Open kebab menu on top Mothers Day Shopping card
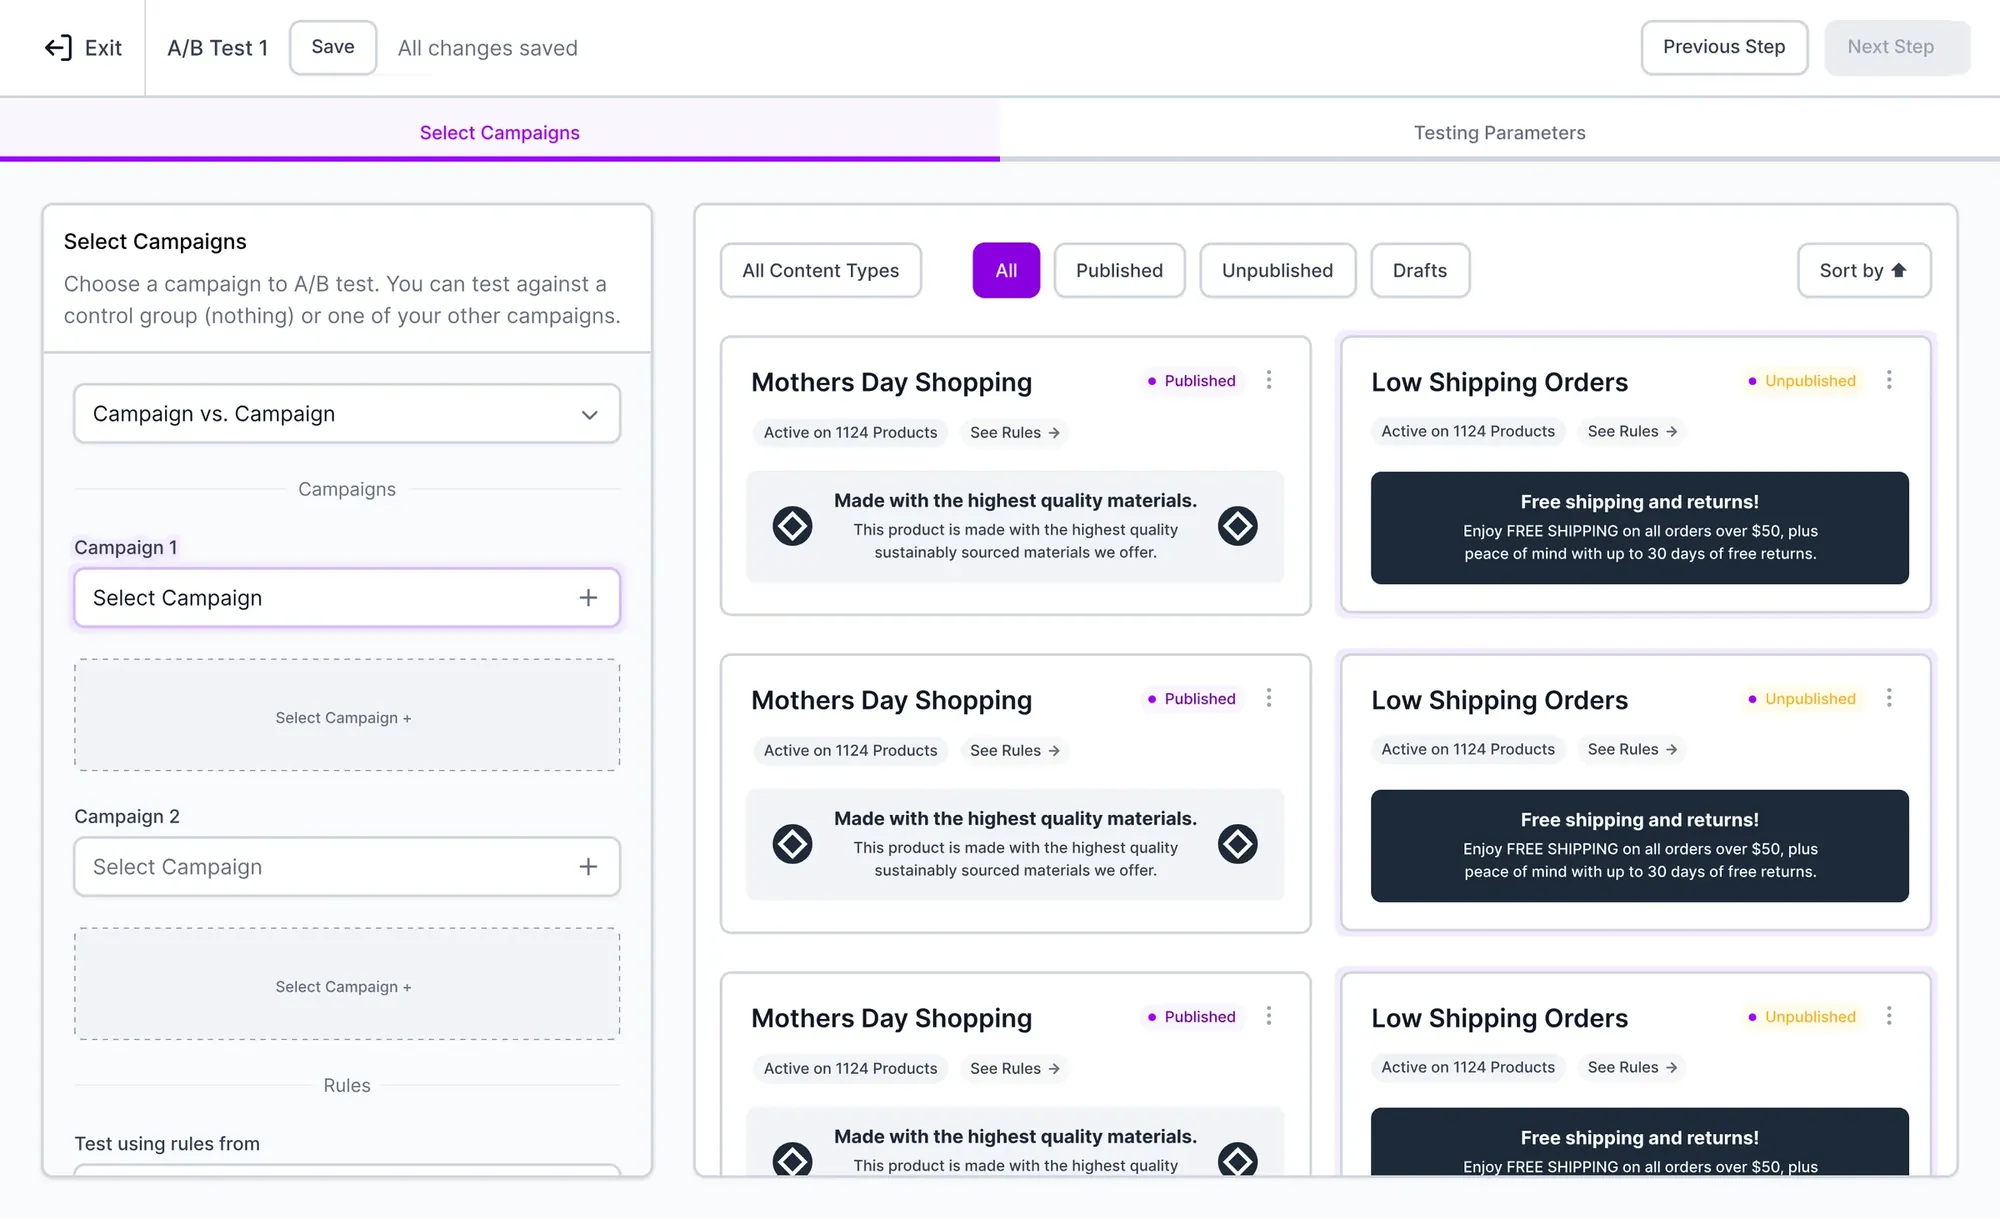 click(1269, 380)
